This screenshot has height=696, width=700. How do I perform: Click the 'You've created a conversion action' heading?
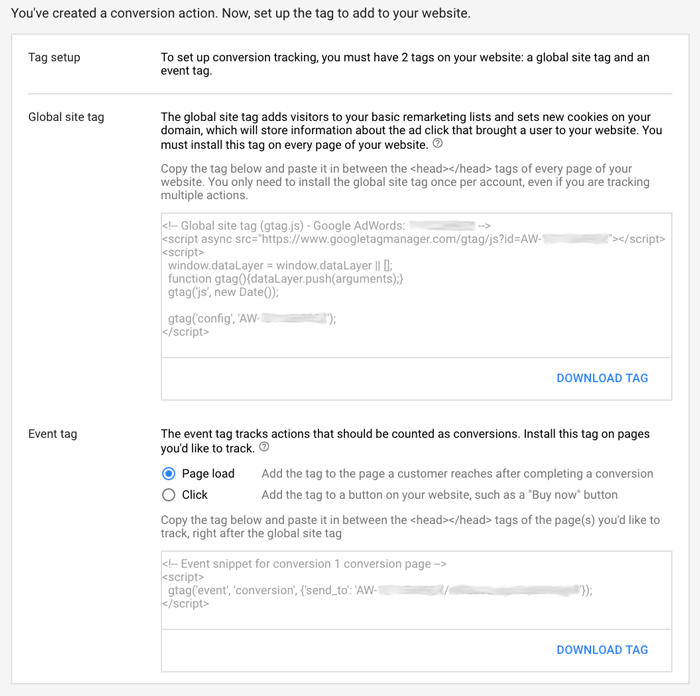pos(241,13)
